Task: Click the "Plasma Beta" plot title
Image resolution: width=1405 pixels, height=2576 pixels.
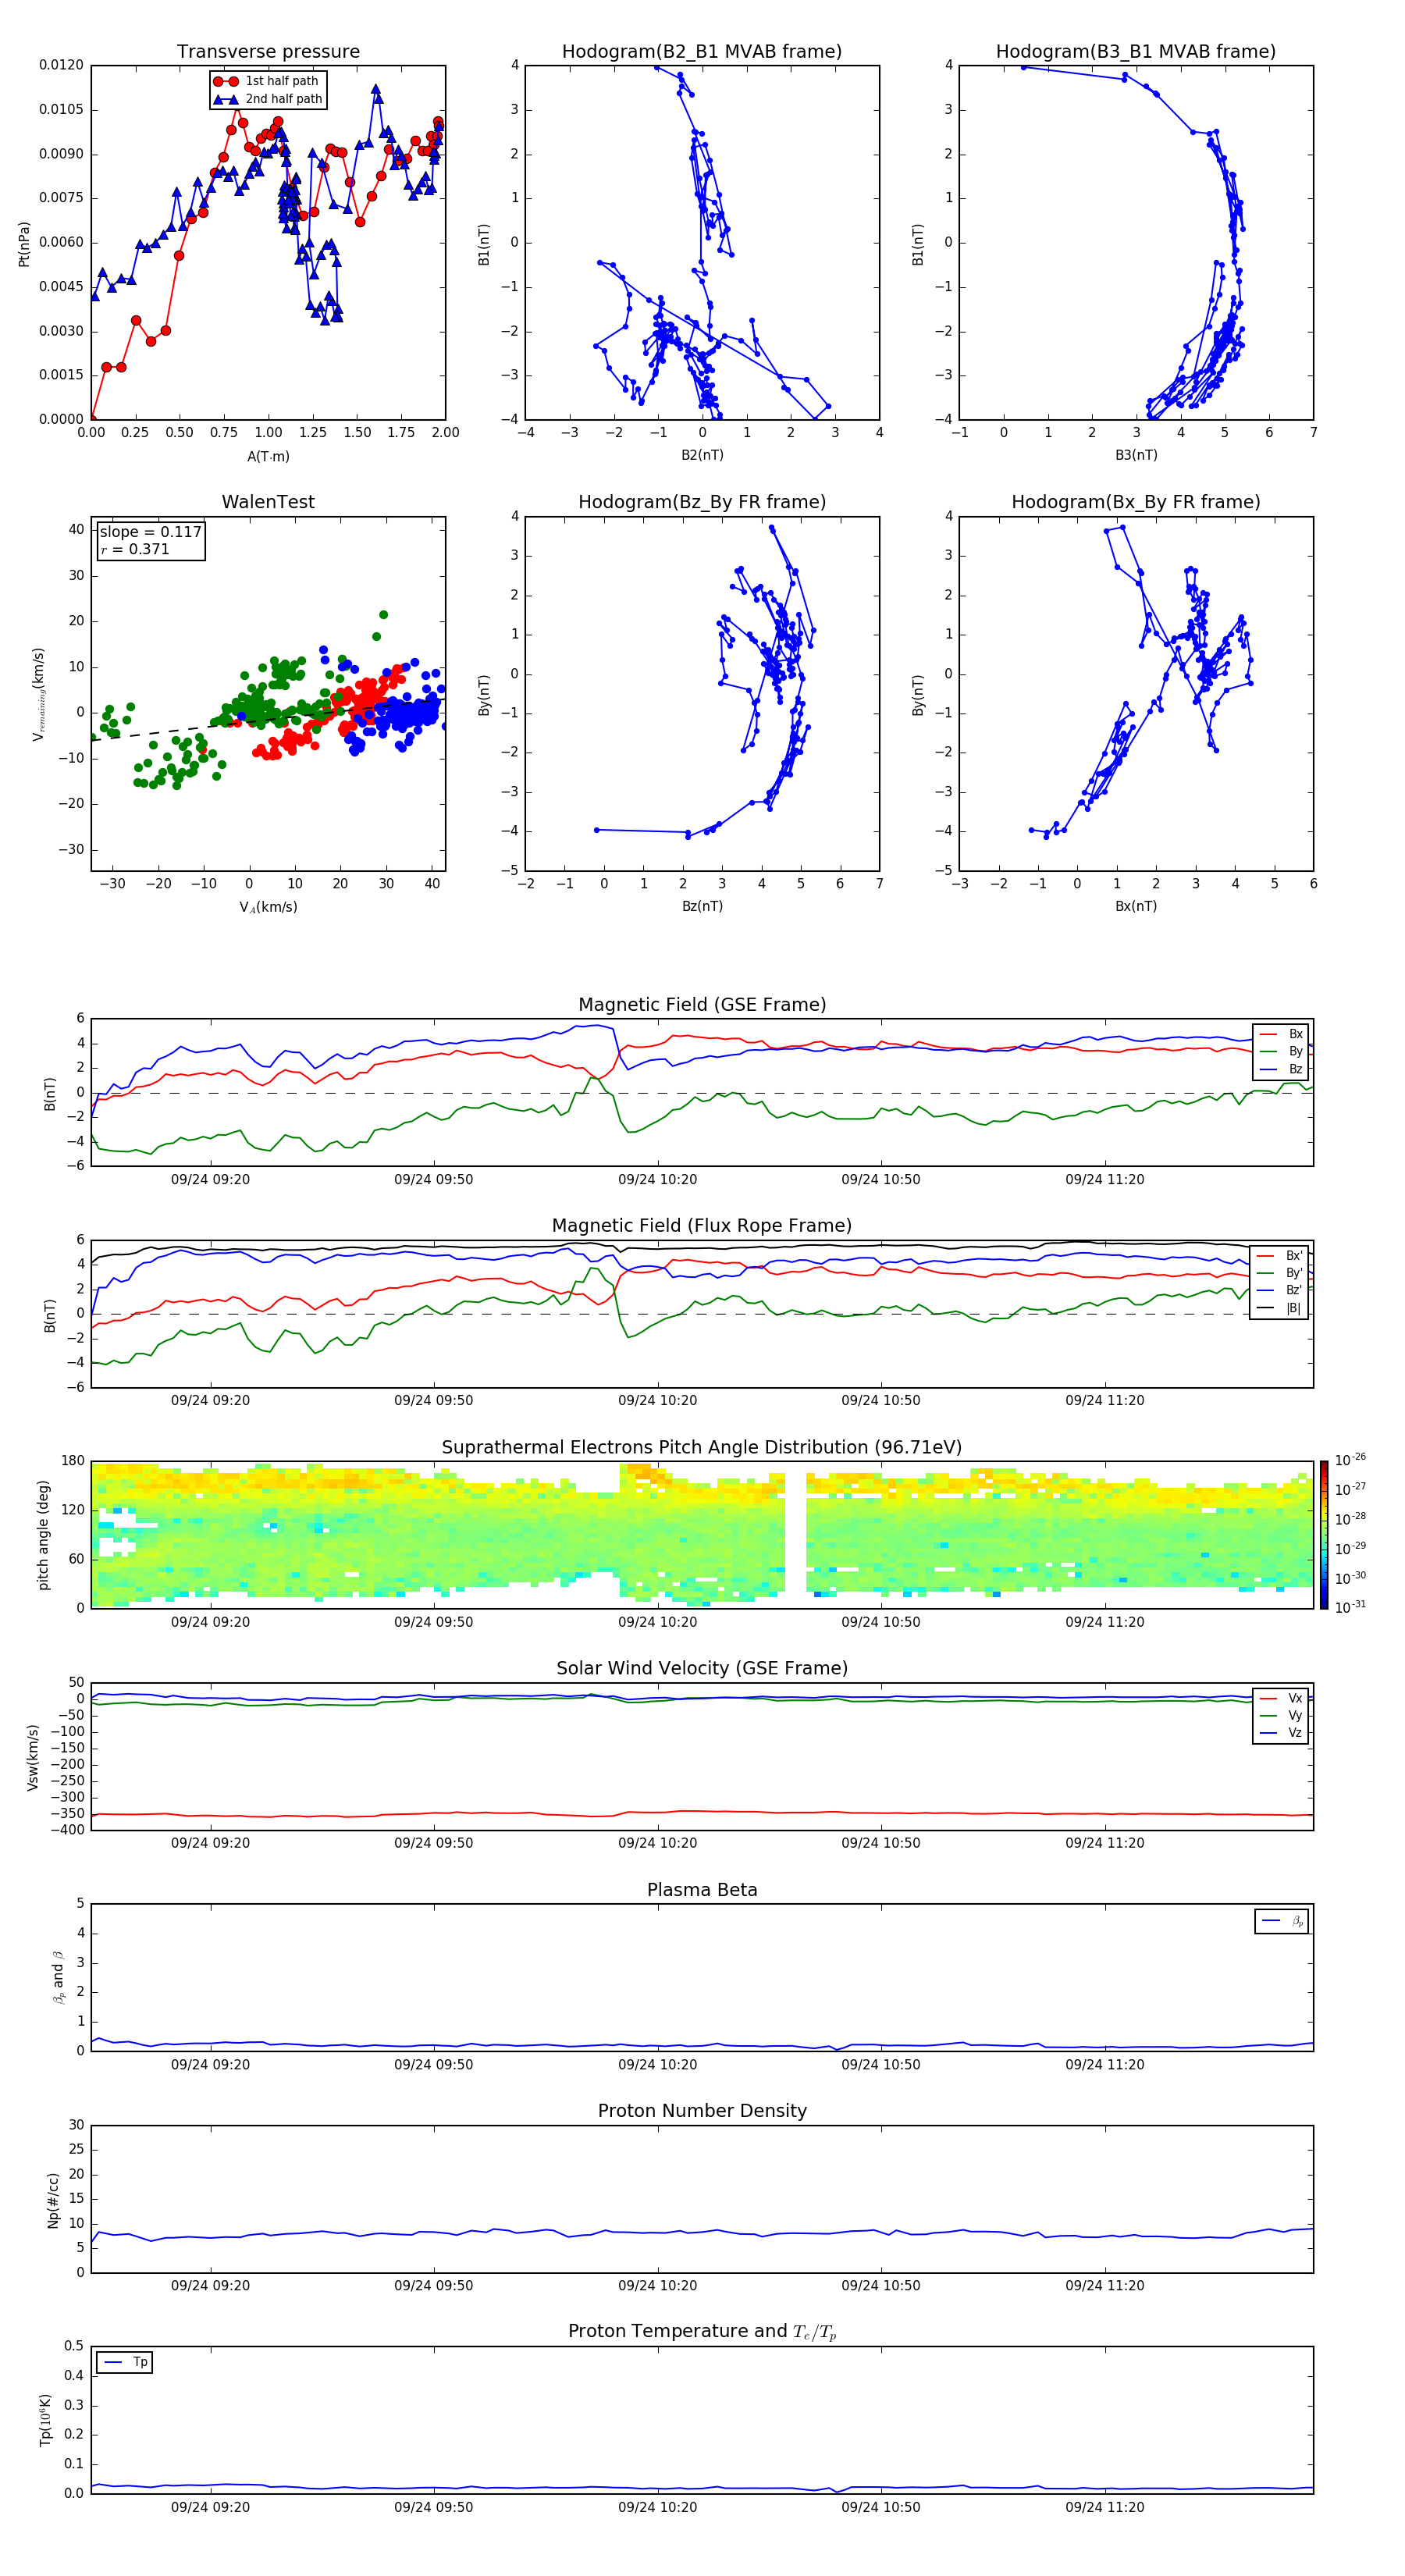Action: coord(702,1890)
